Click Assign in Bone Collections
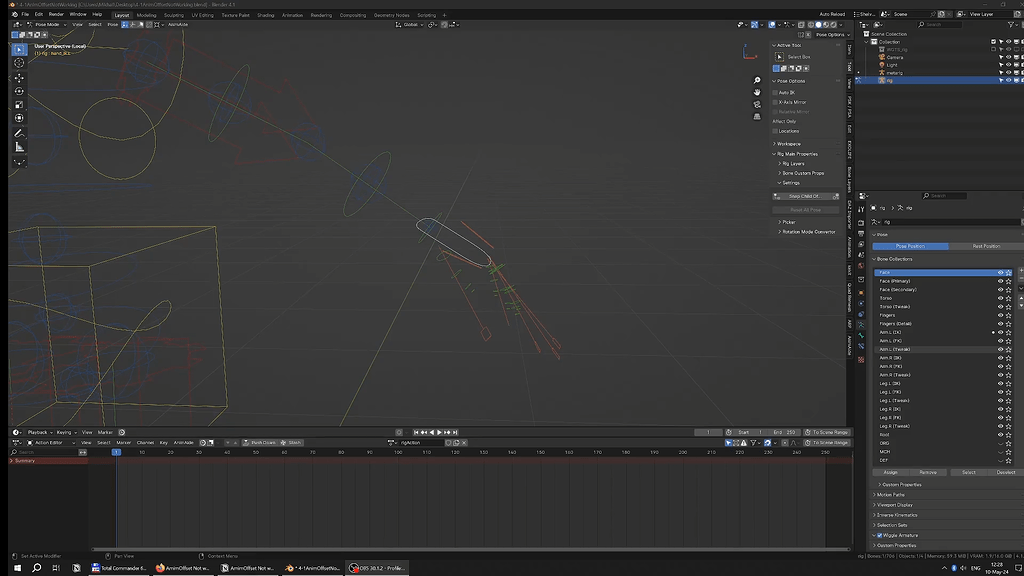The height and width of the screenshot is (576, 1024). [891, 472]
